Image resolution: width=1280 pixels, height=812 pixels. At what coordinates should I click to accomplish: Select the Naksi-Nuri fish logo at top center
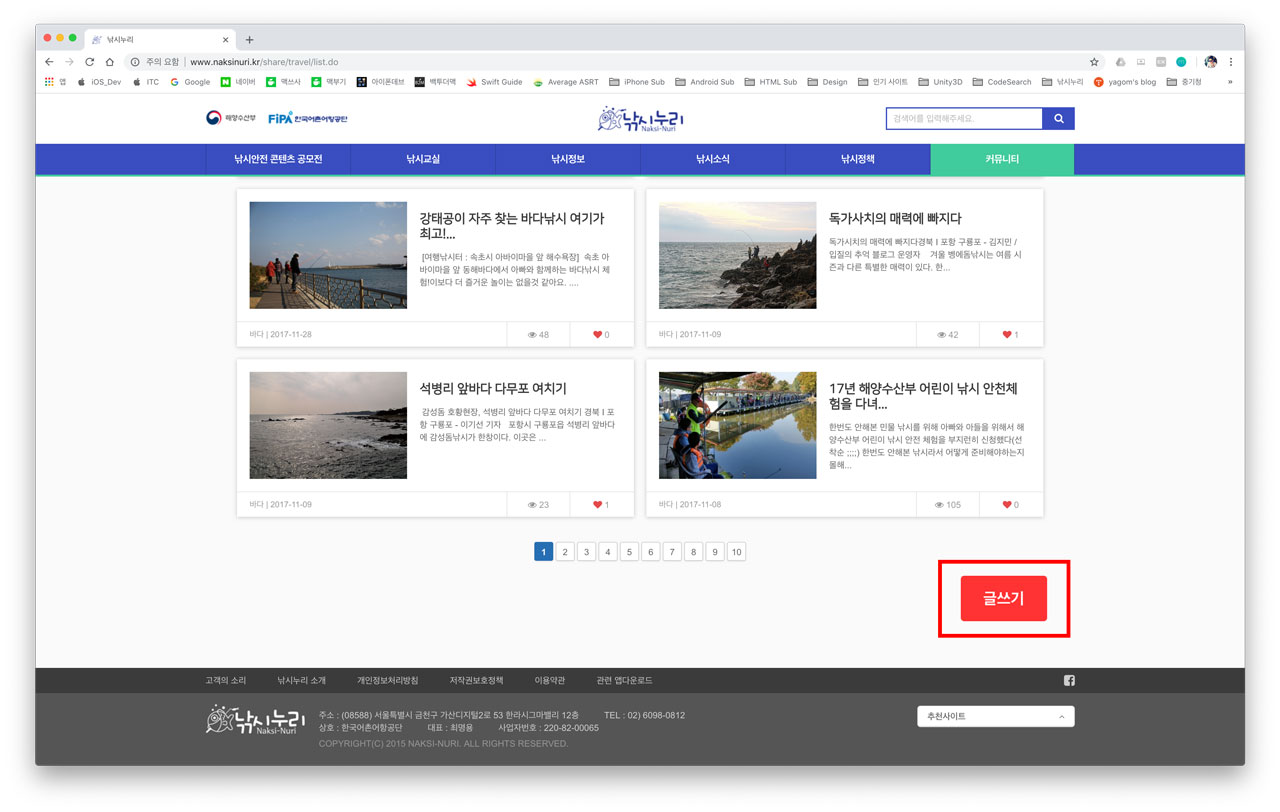639,118
